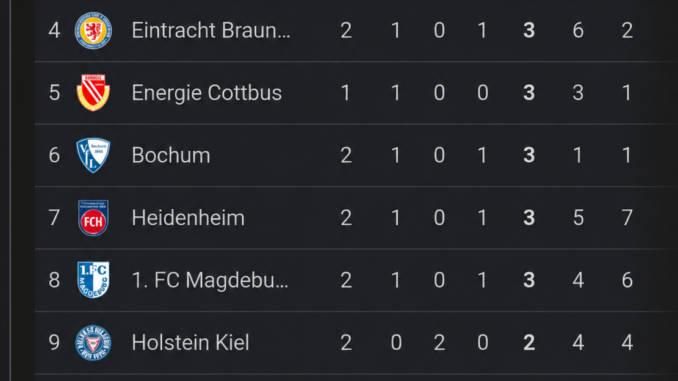
Task: Click the 1. FC Magdeburg crest
Action: [x=93, y=280]
